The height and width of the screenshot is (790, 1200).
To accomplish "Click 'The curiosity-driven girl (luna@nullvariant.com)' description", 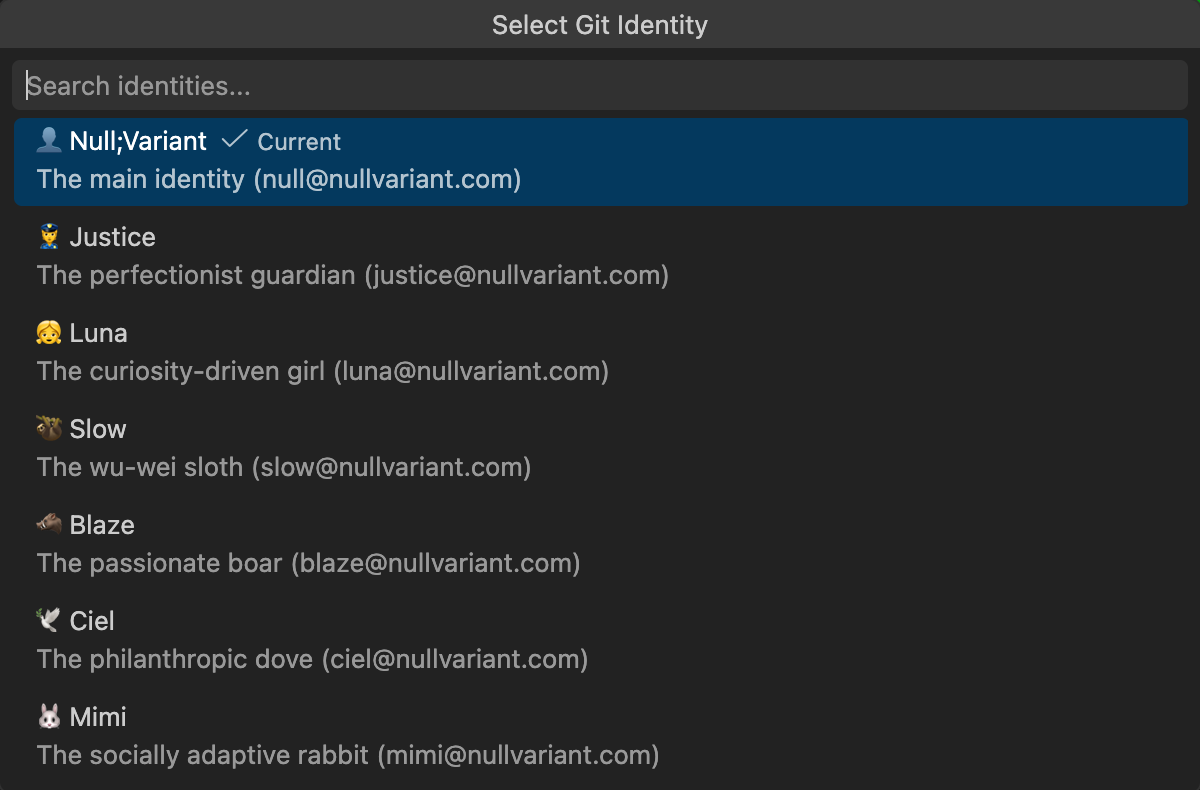I will point(323,371).
